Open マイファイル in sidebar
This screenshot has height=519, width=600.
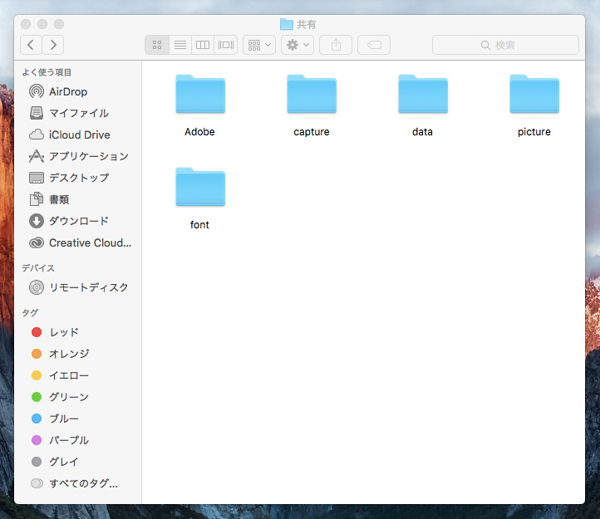pos(79,113)
